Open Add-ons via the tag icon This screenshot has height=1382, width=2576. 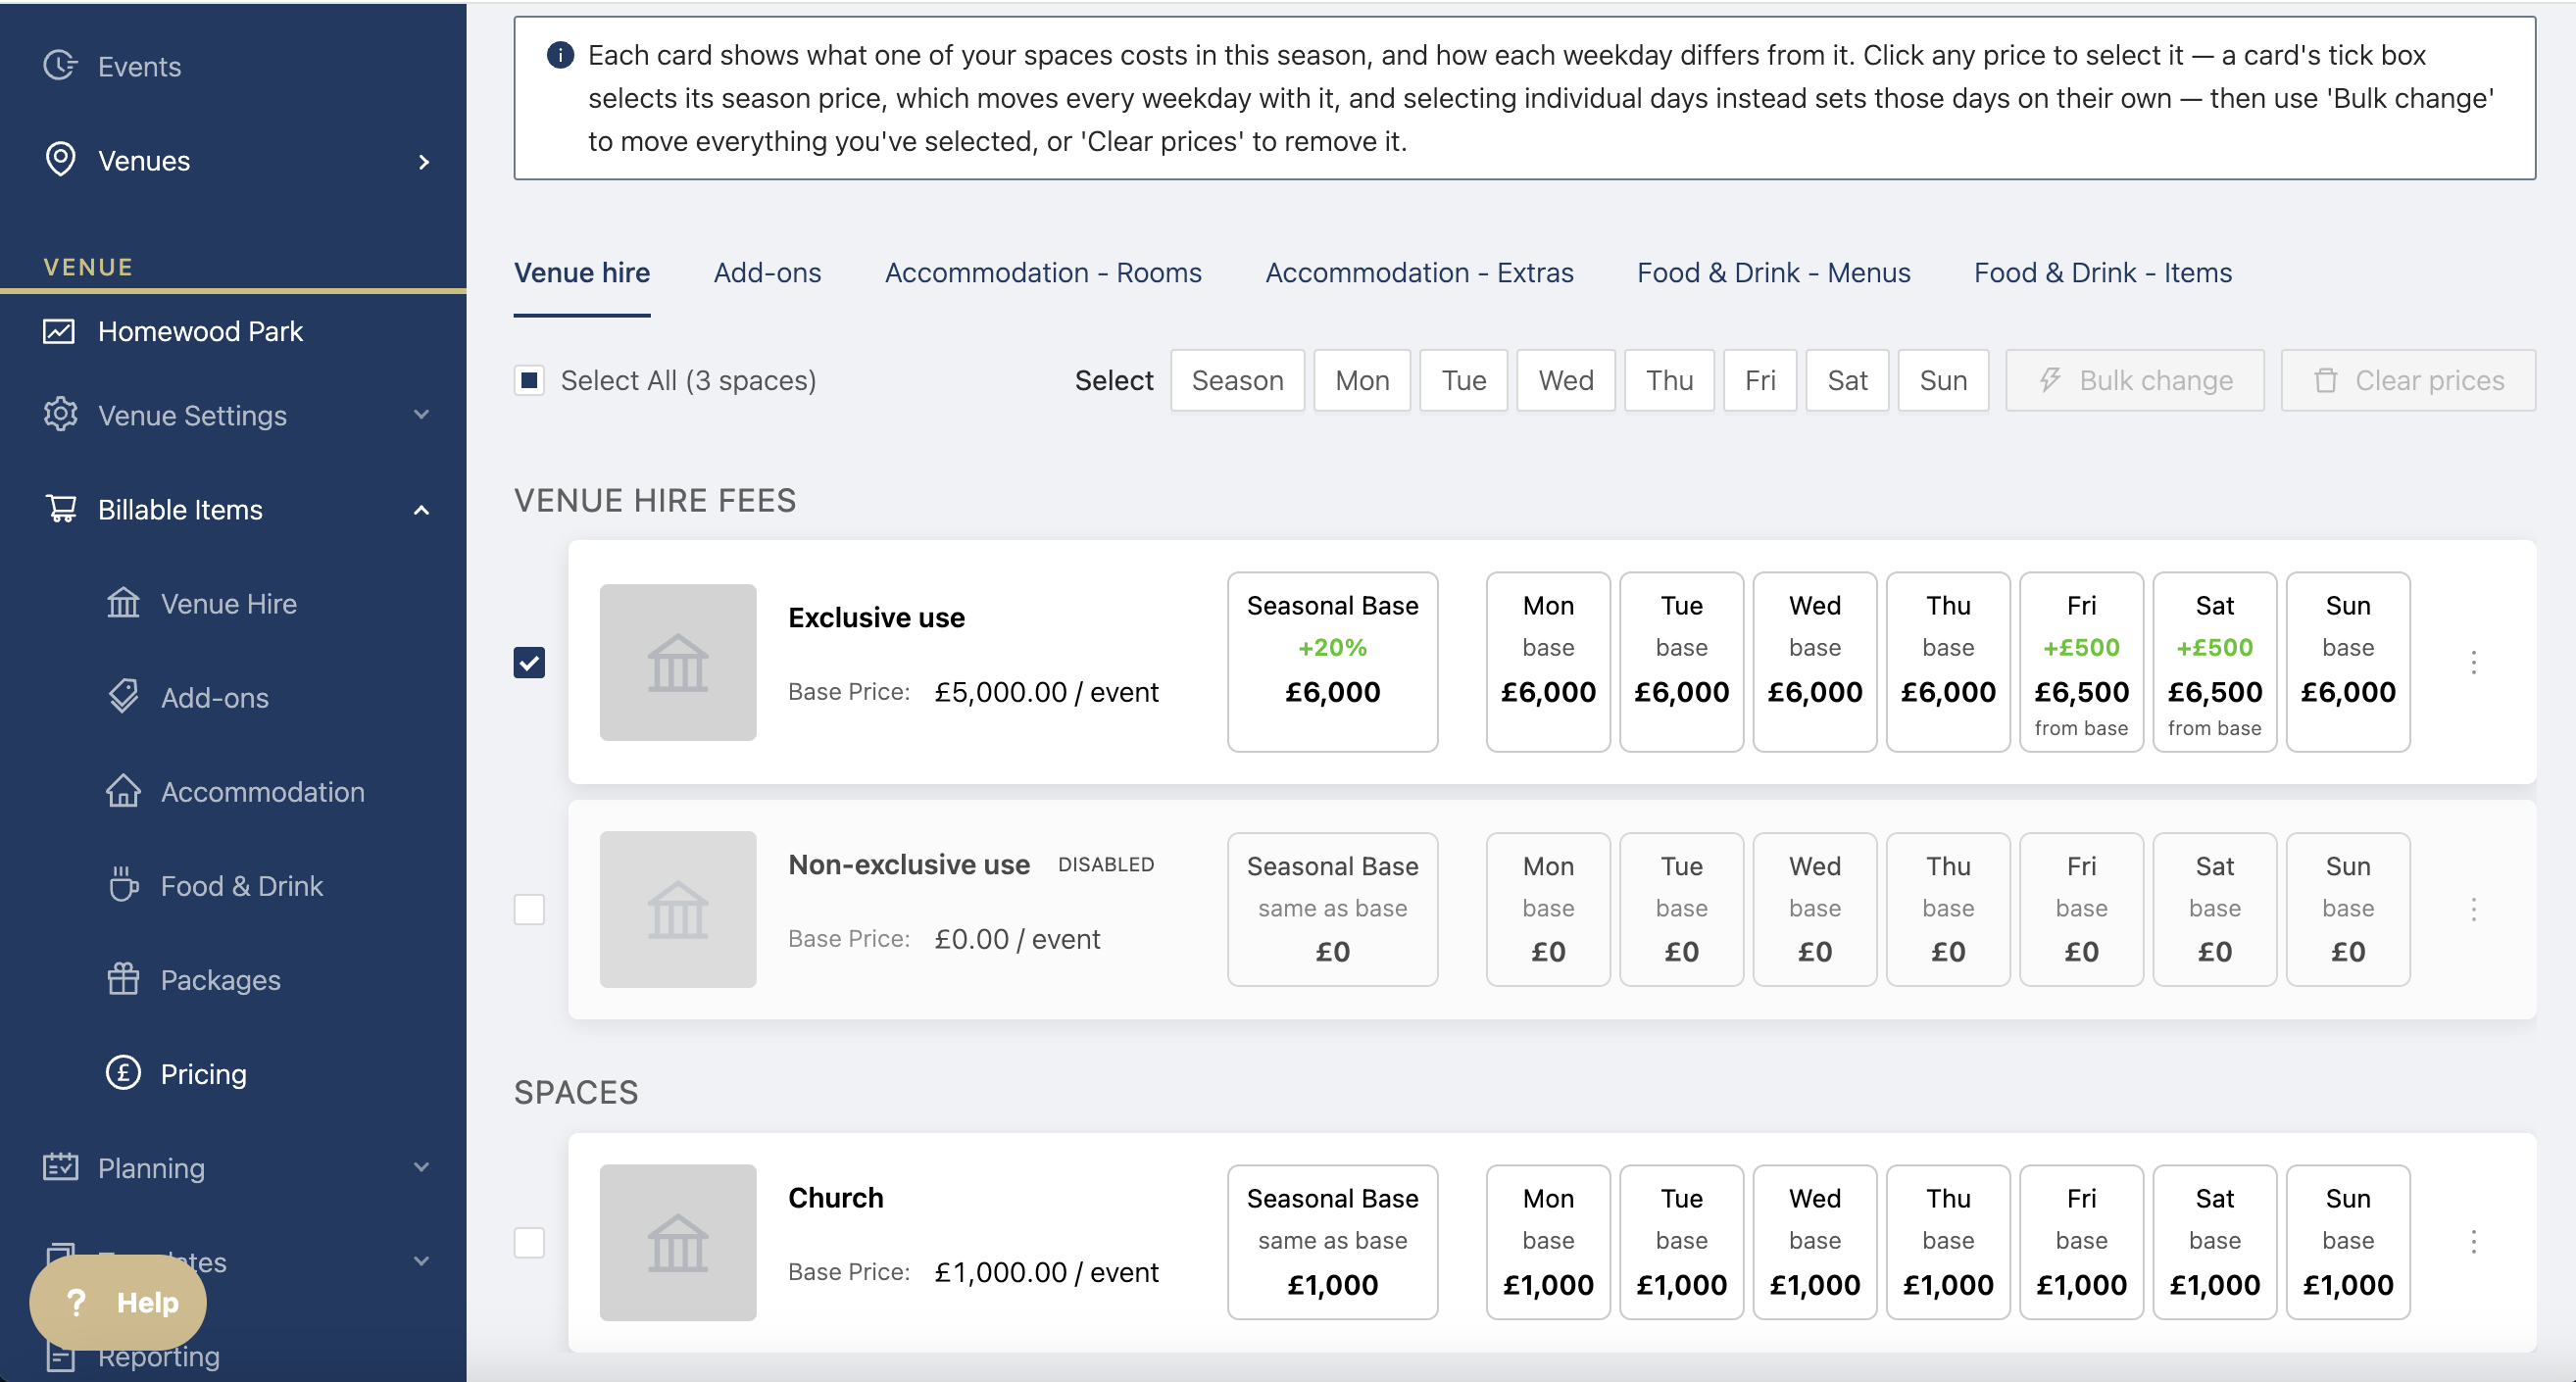[x=123, y=696]
